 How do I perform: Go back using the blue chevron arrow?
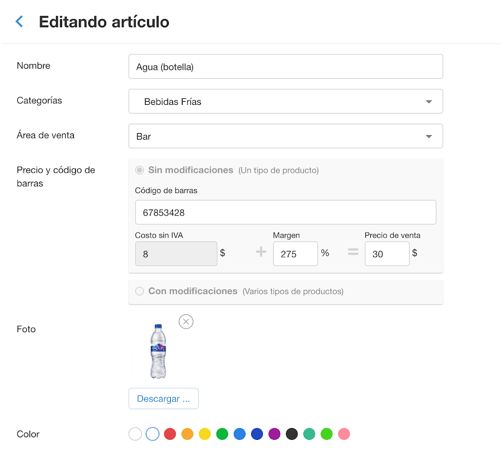pyautogui.click(x=19, y=22)
